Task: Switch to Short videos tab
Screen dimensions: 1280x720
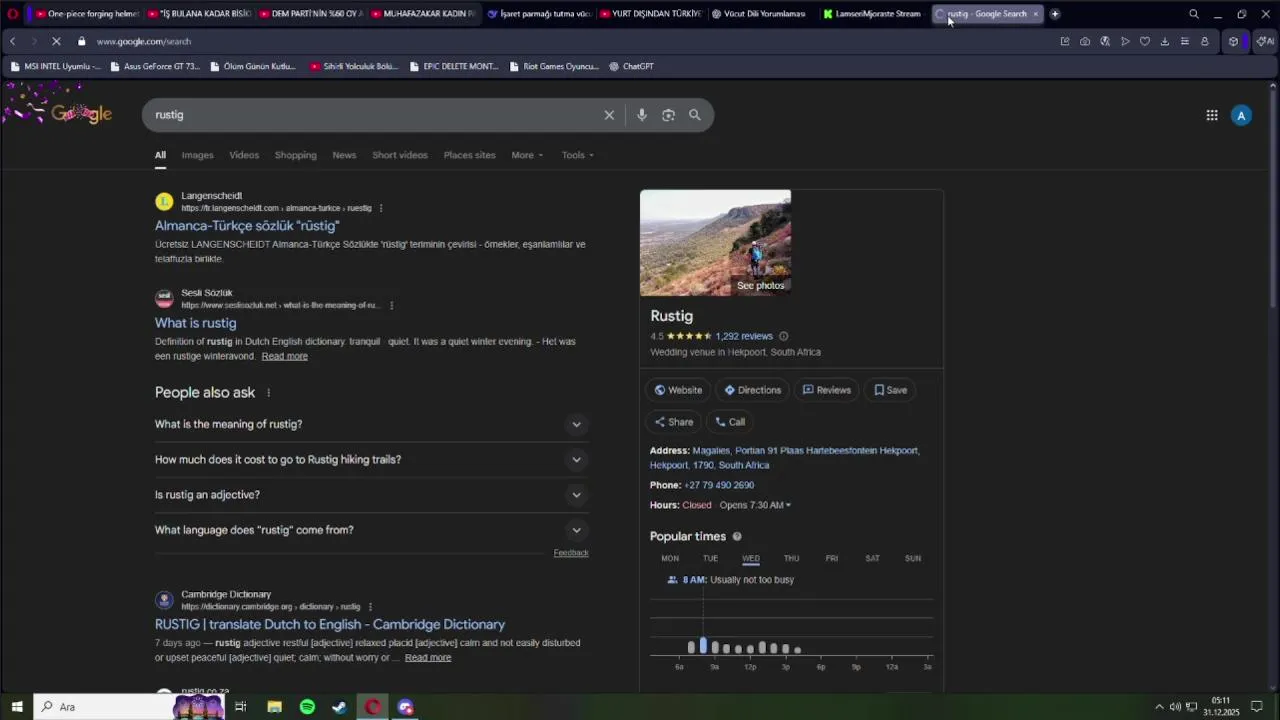Action: point(399,155)
